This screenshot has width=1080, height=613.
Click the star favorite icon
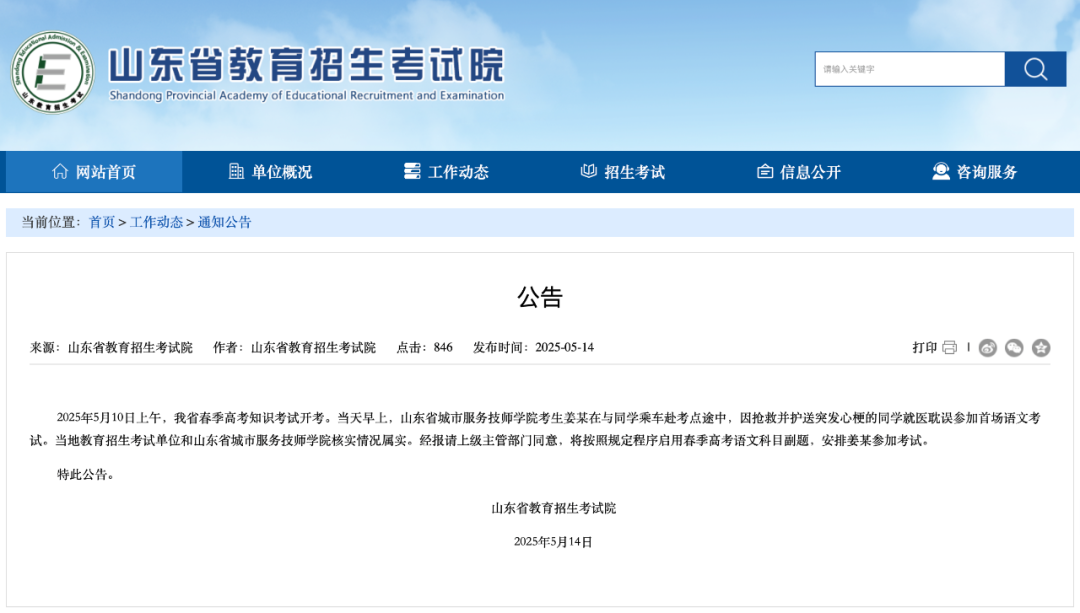tap(1041, 347)
